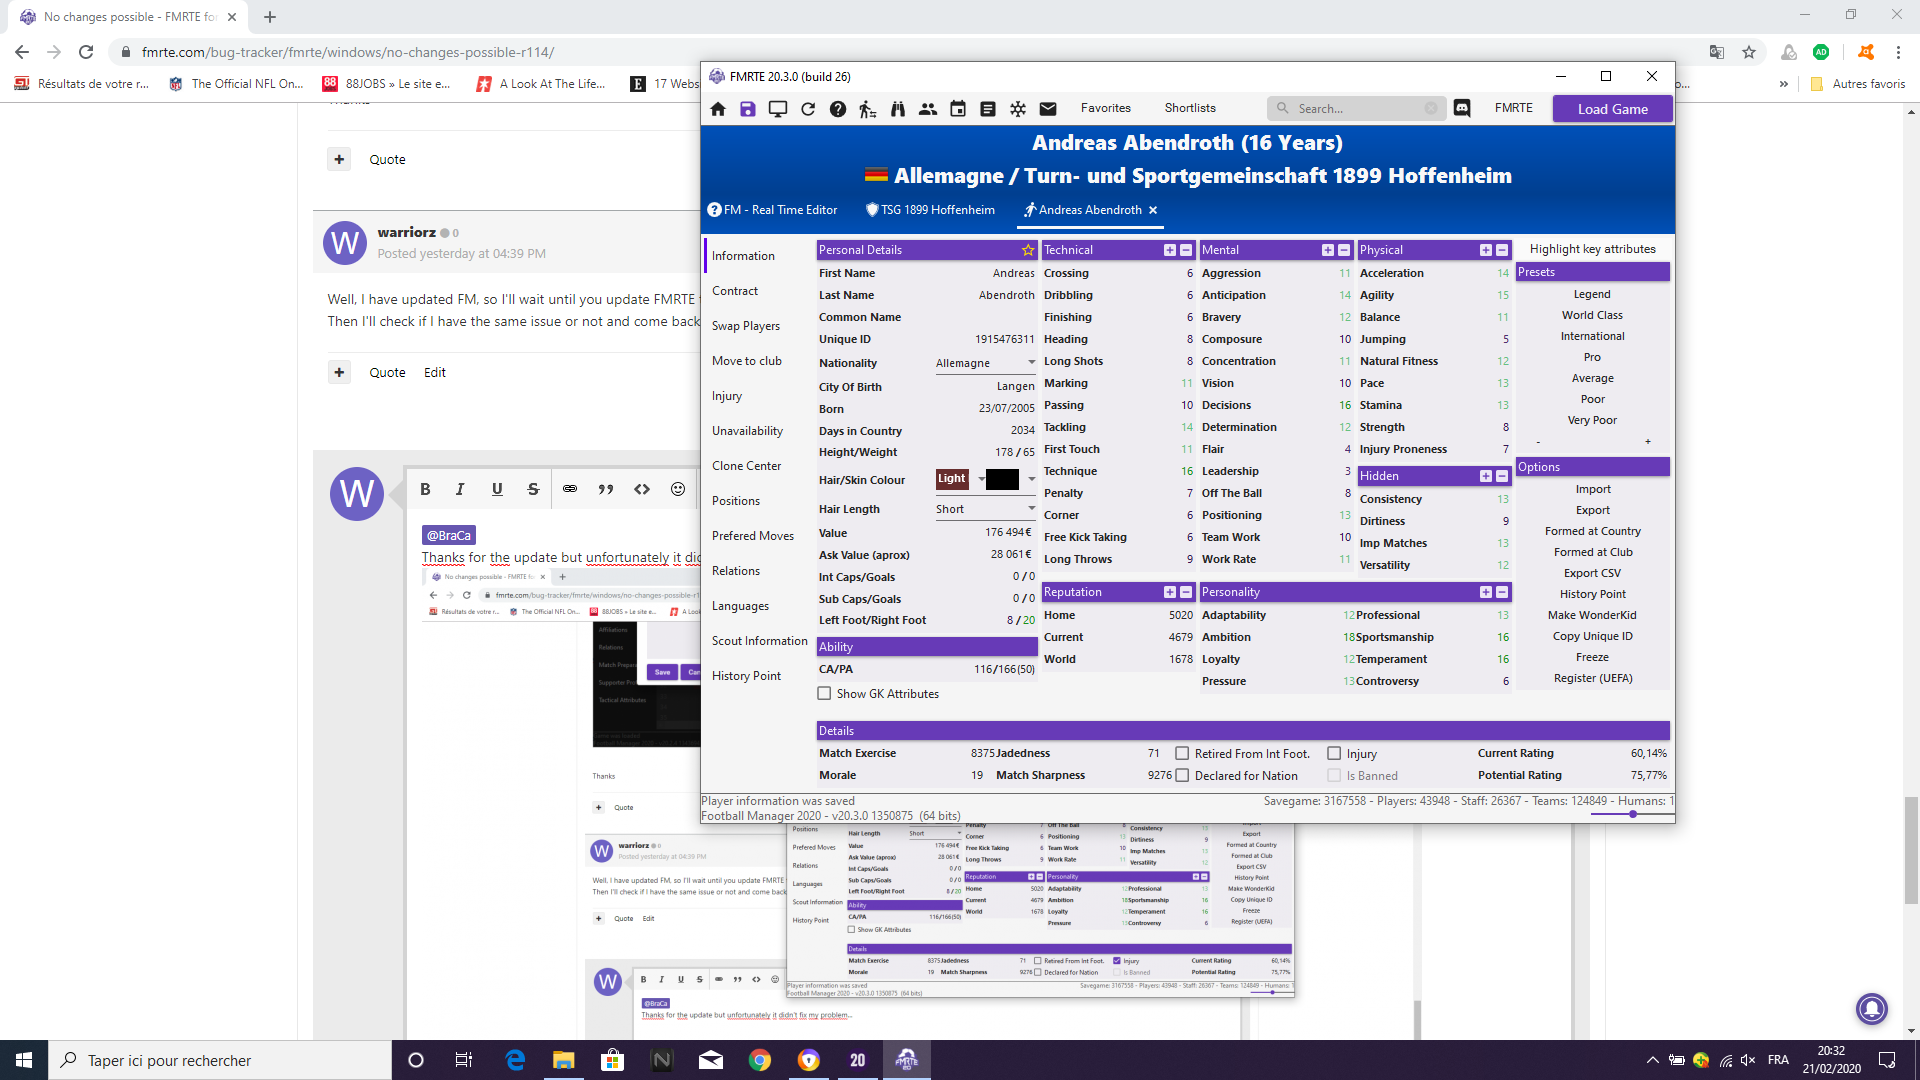Click the underline icon in forum reply editor
Screen dimensions: 1920x1080
497,489
